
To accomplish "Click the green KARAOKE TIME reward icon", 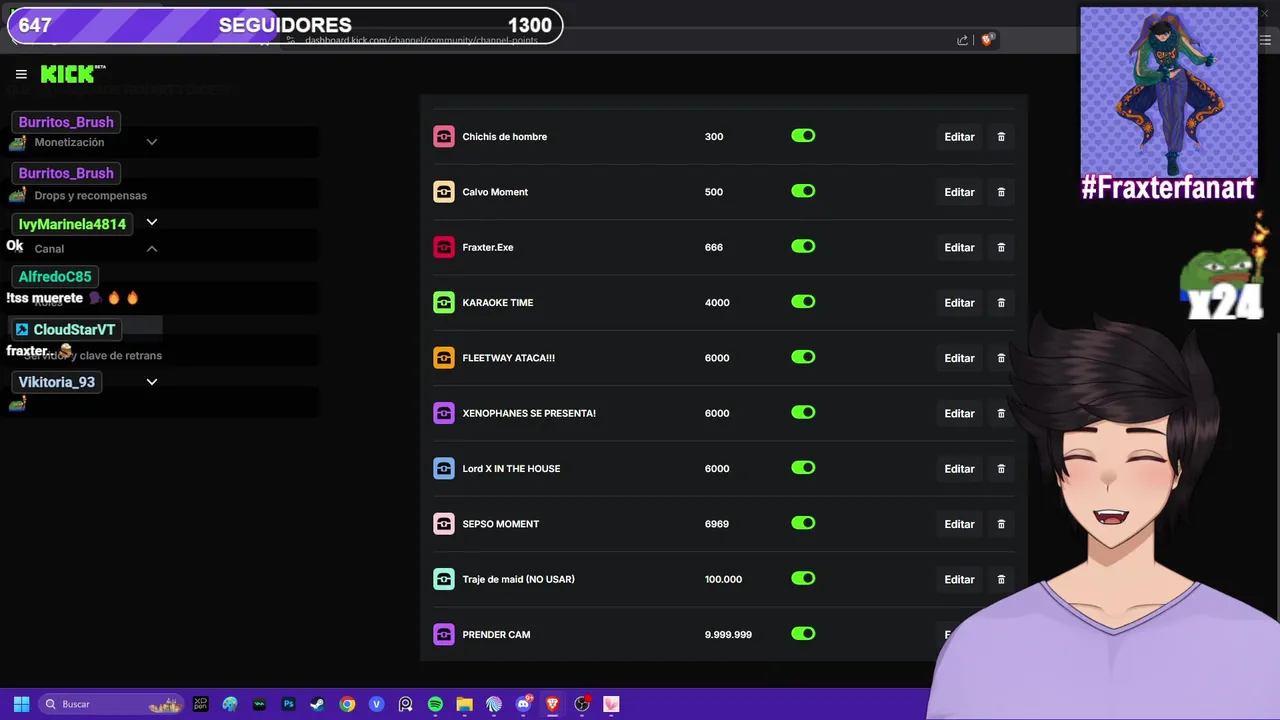I will (444, 303).
